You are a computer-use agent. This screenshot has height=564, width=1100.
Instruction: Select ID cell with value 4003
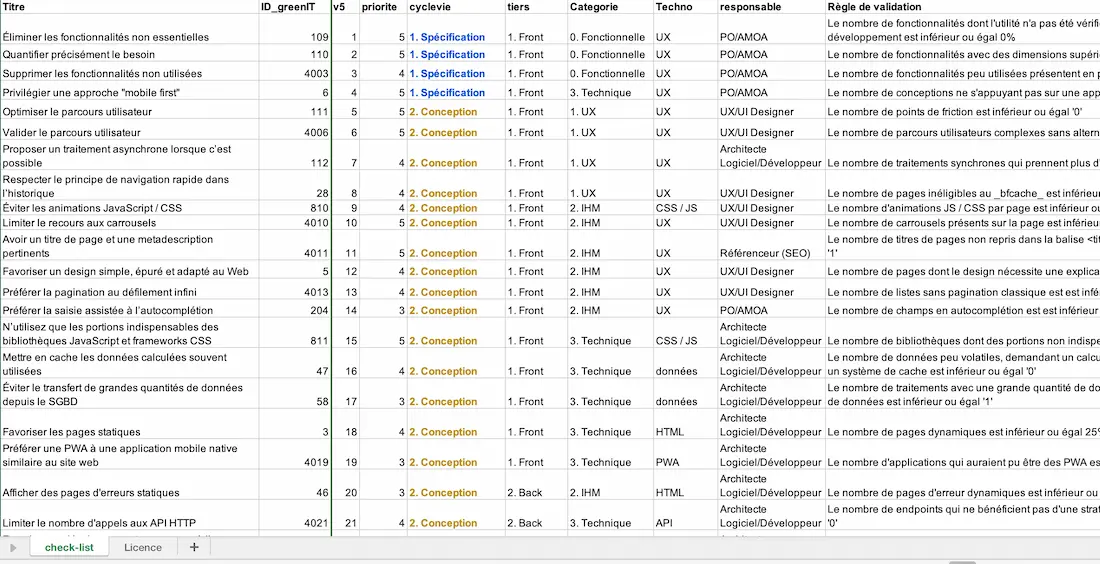[x=295, y=73]
